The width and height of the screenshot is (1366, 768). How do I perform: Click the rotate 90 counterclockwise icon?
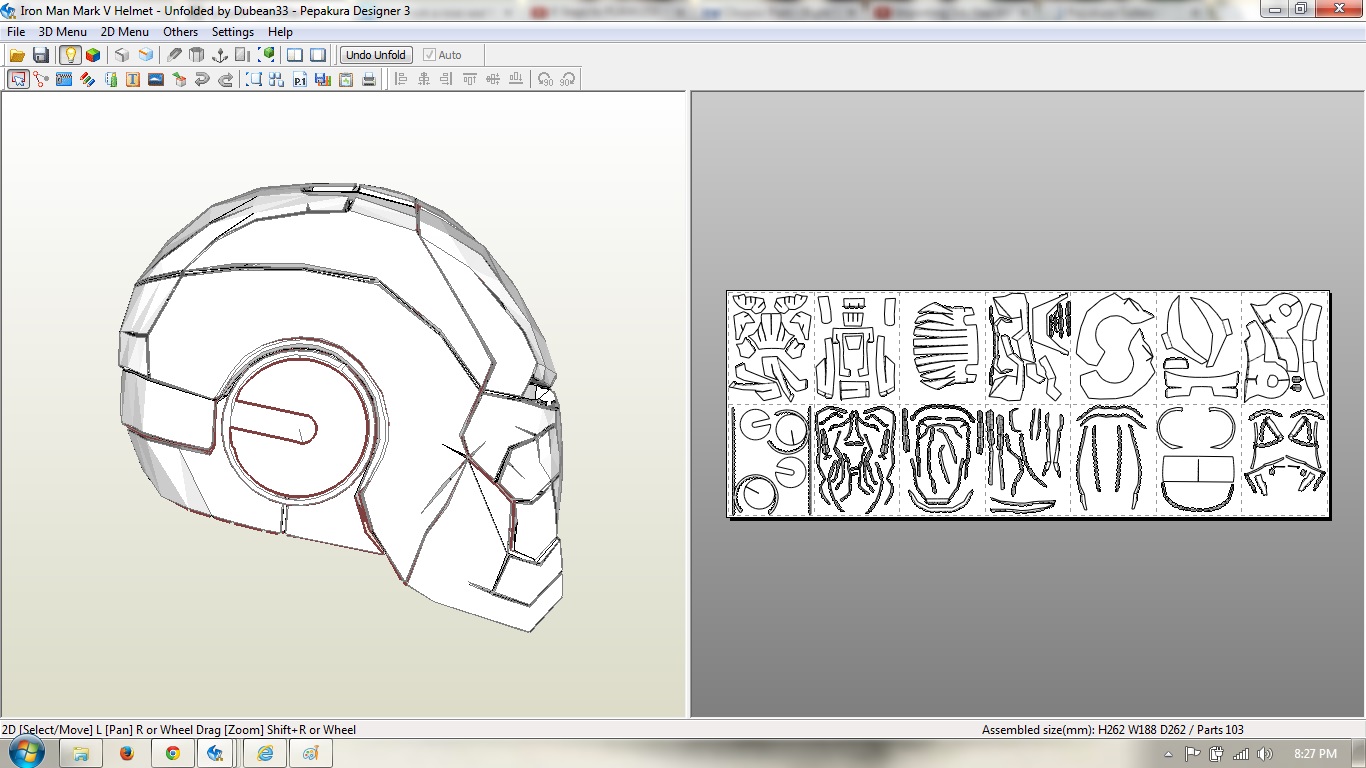[x=545, y=79]
